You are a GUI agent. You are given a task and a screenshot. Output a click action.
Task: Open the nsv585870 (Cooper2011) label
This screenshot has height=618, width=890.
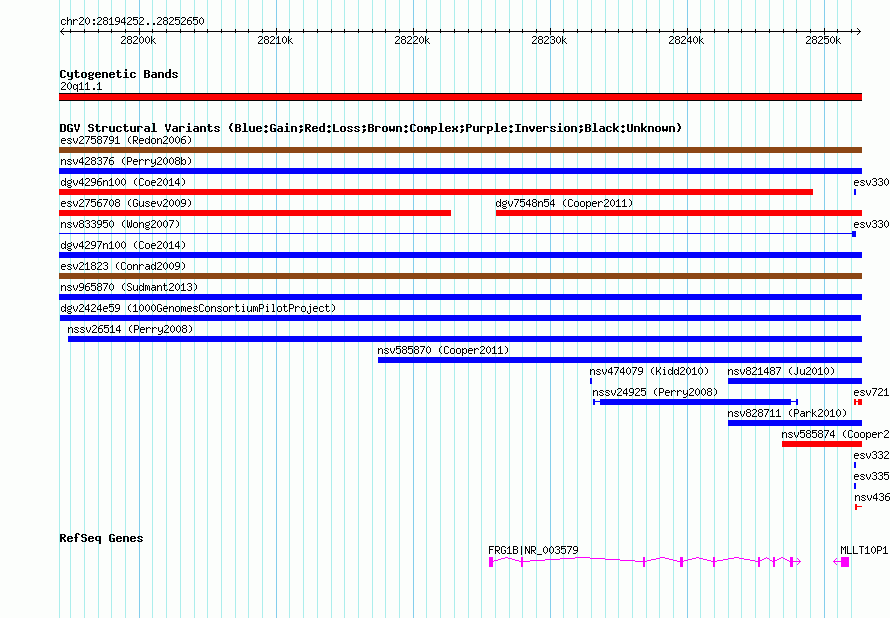pos(443,350)
